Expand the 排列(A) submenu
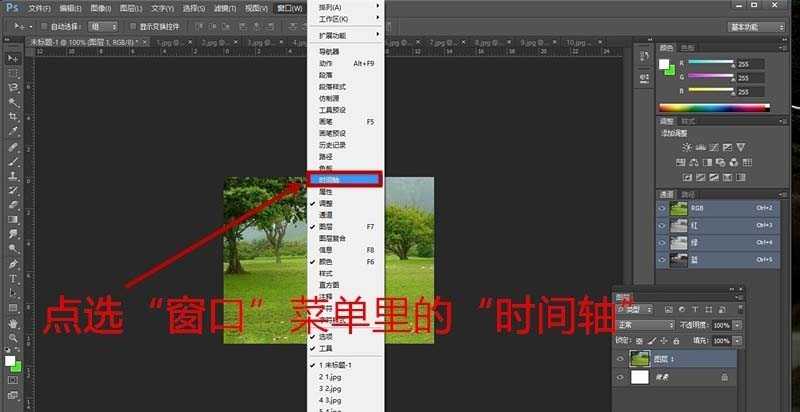 coord(346,7)
